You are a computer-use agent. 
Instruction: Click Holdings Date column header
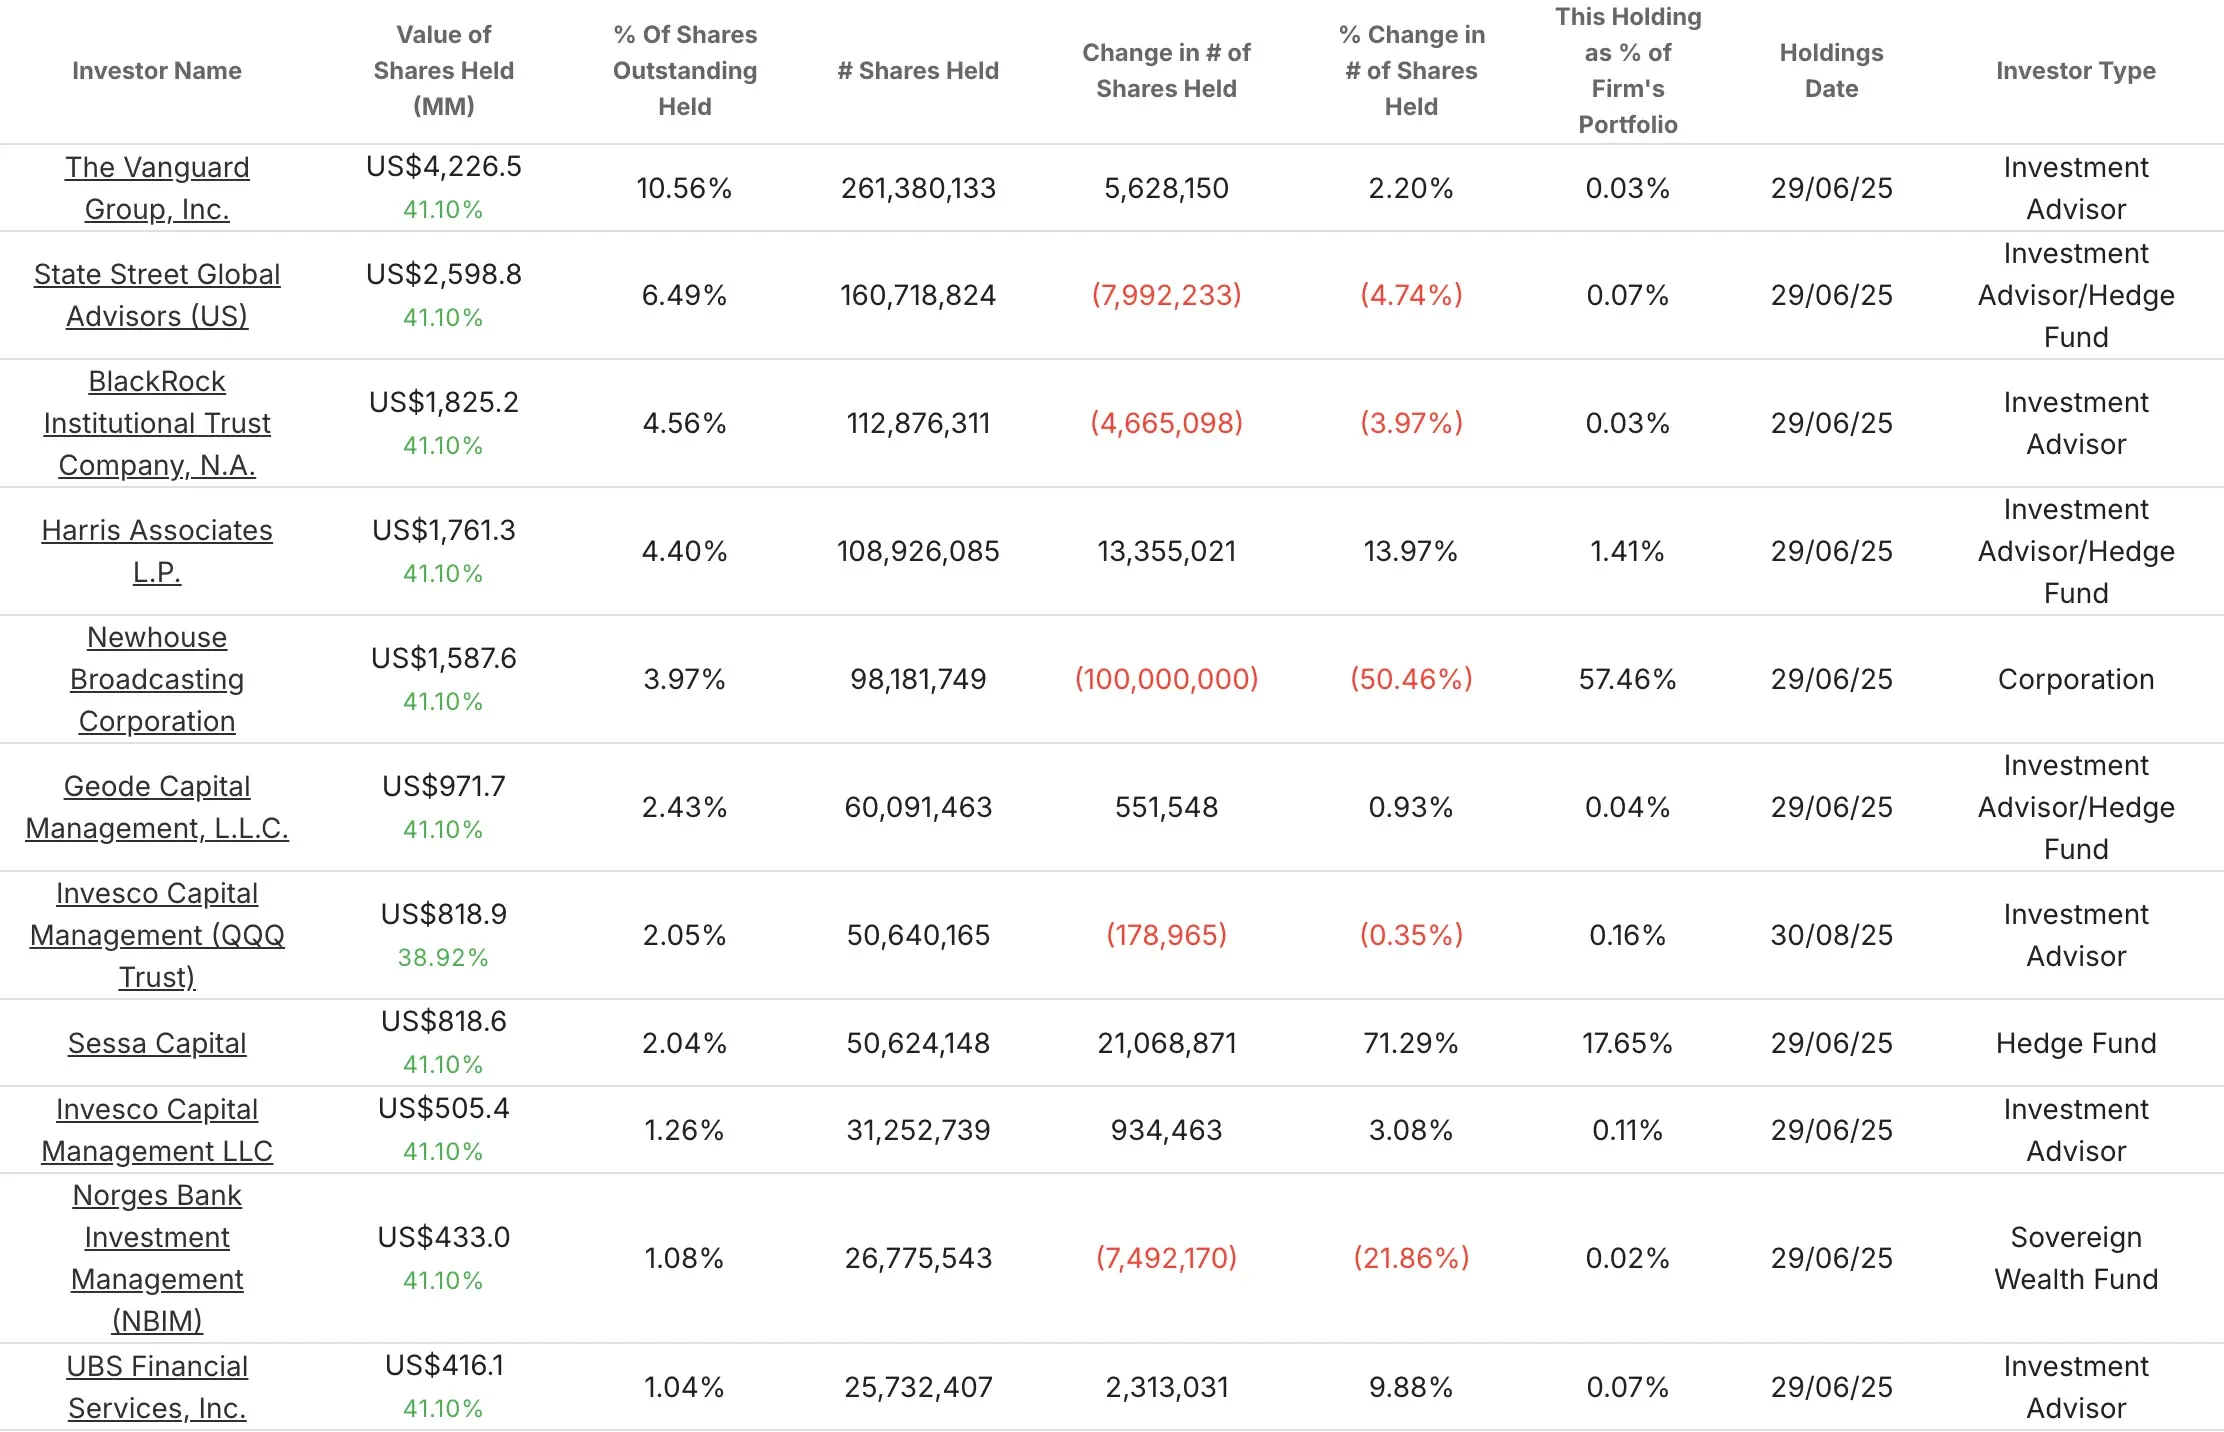click(x=1831, y=71)
